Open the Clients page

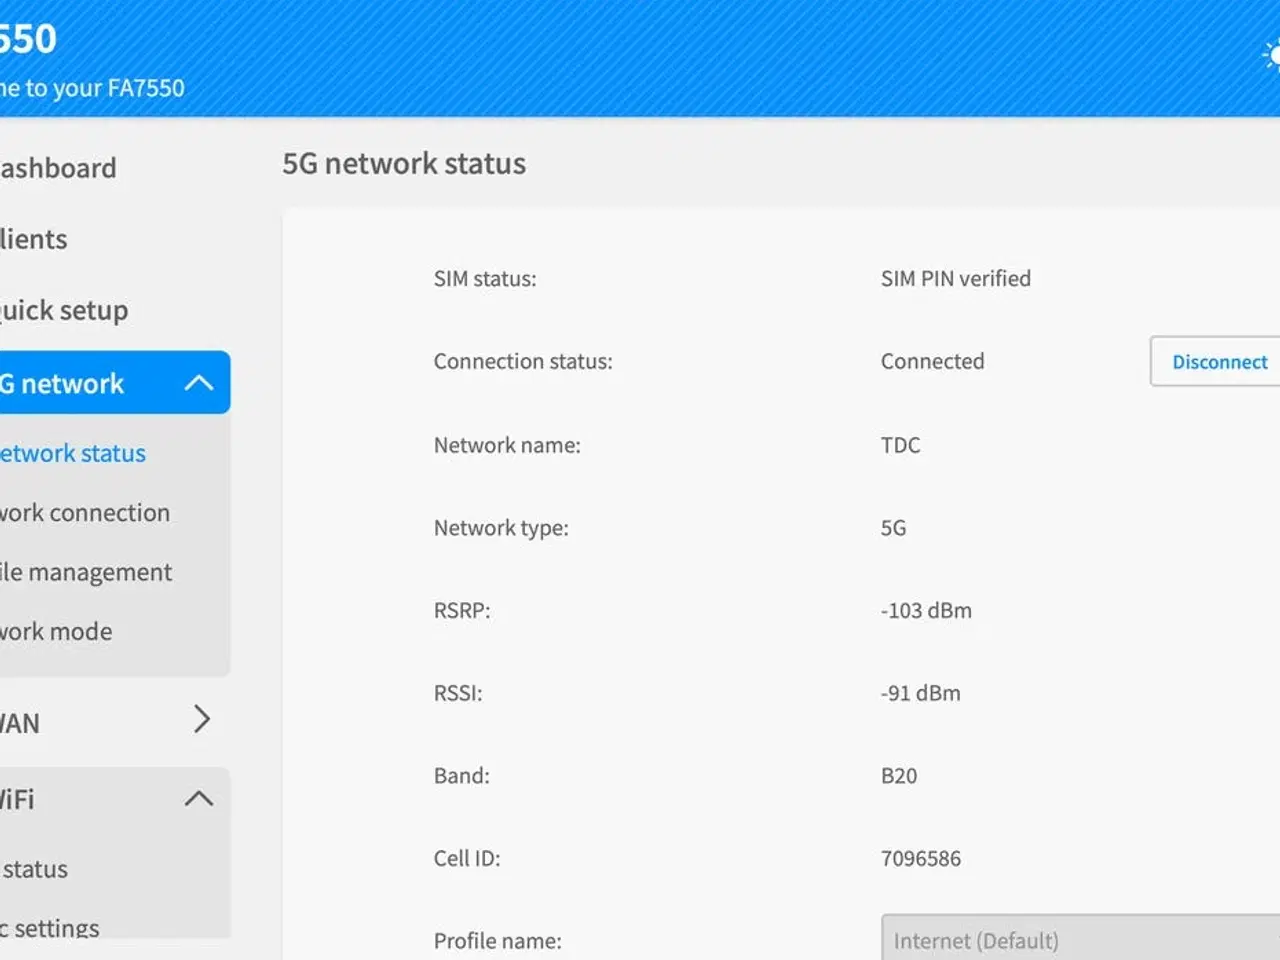pos(33,239)
